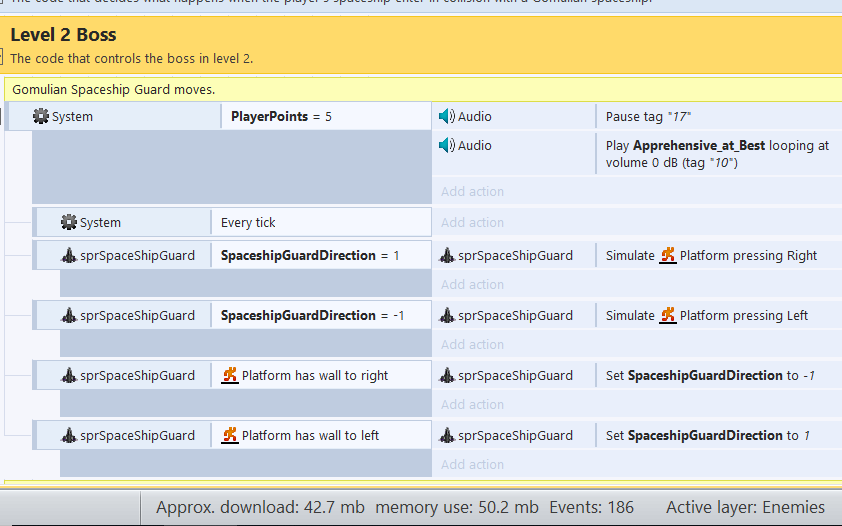Select the Audio speaker icon for Play Apprehensive_at_Best

(447, 146)
